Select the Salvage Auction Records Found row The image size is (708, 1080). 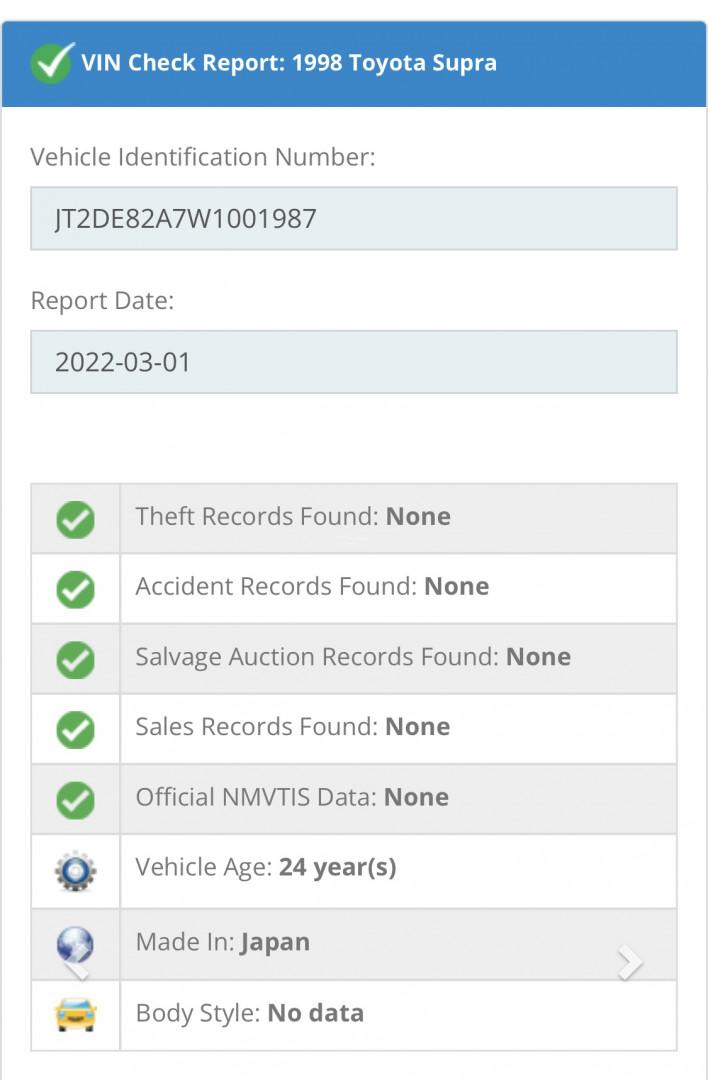[x=397, y=658]
